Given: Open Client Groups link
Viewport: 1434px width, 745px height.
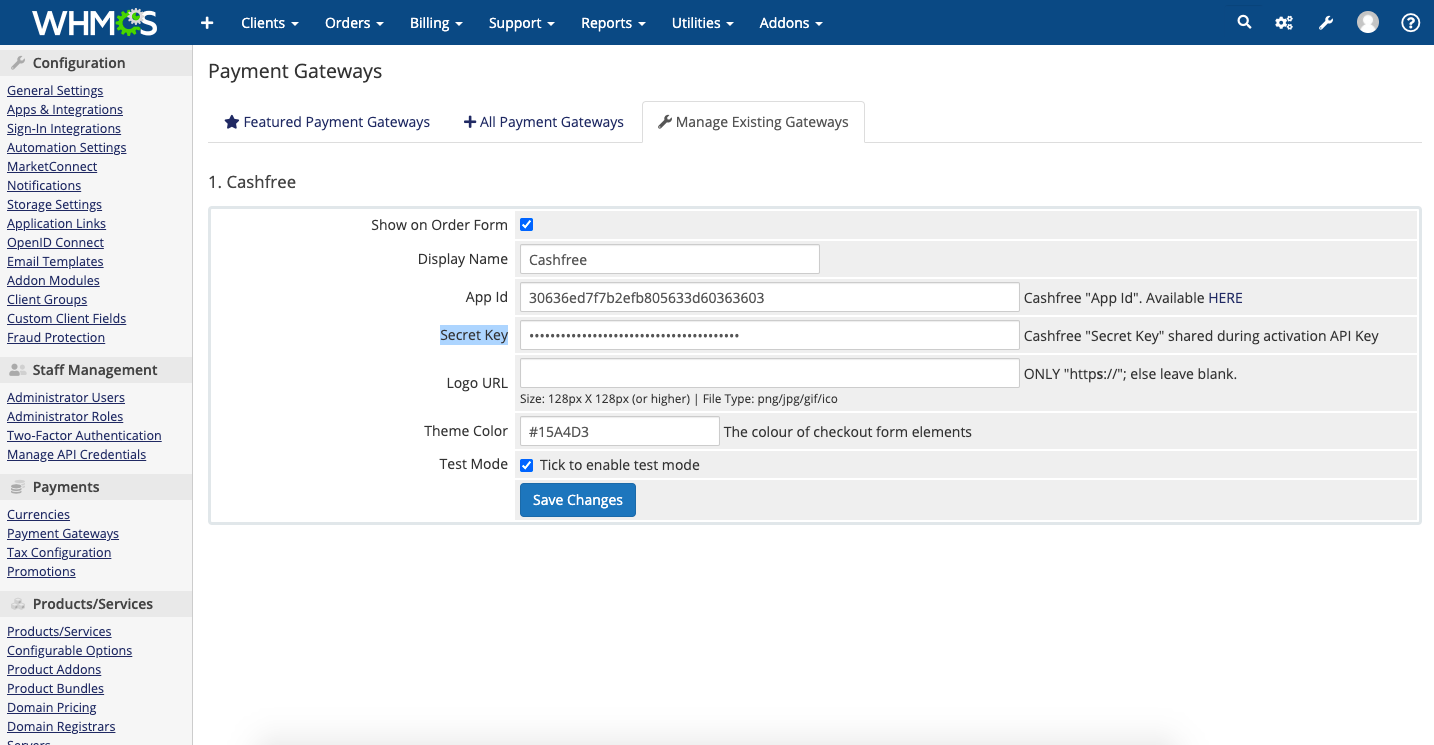Looking at the screenshot, I should (47, 300).
